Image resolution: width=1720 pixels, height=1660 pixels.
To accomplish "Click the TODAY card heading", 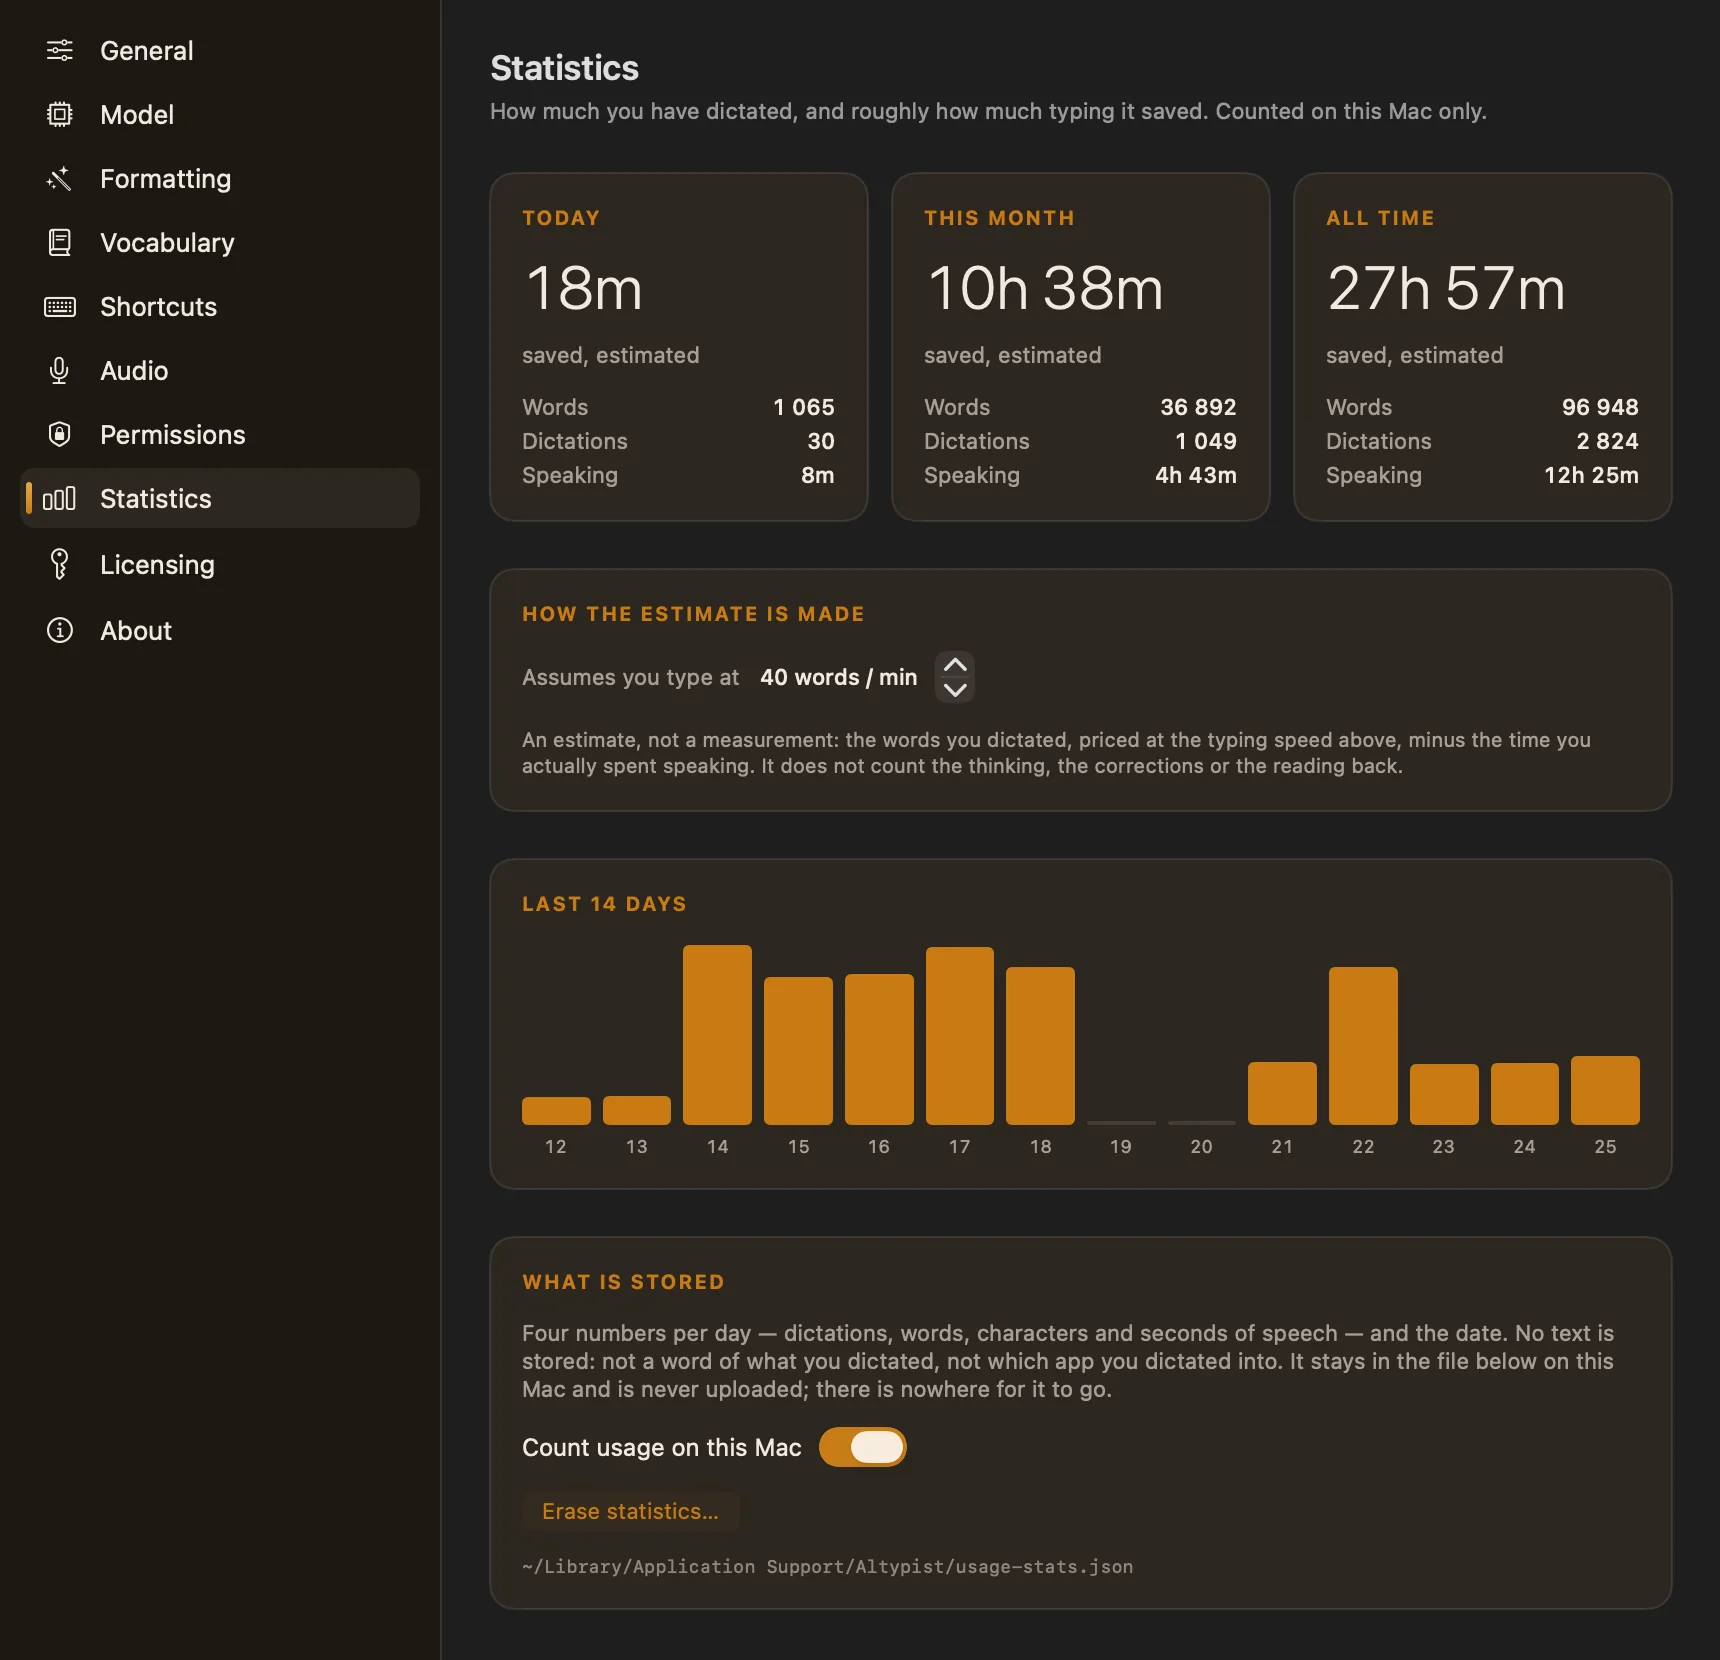I will [561, 218].
